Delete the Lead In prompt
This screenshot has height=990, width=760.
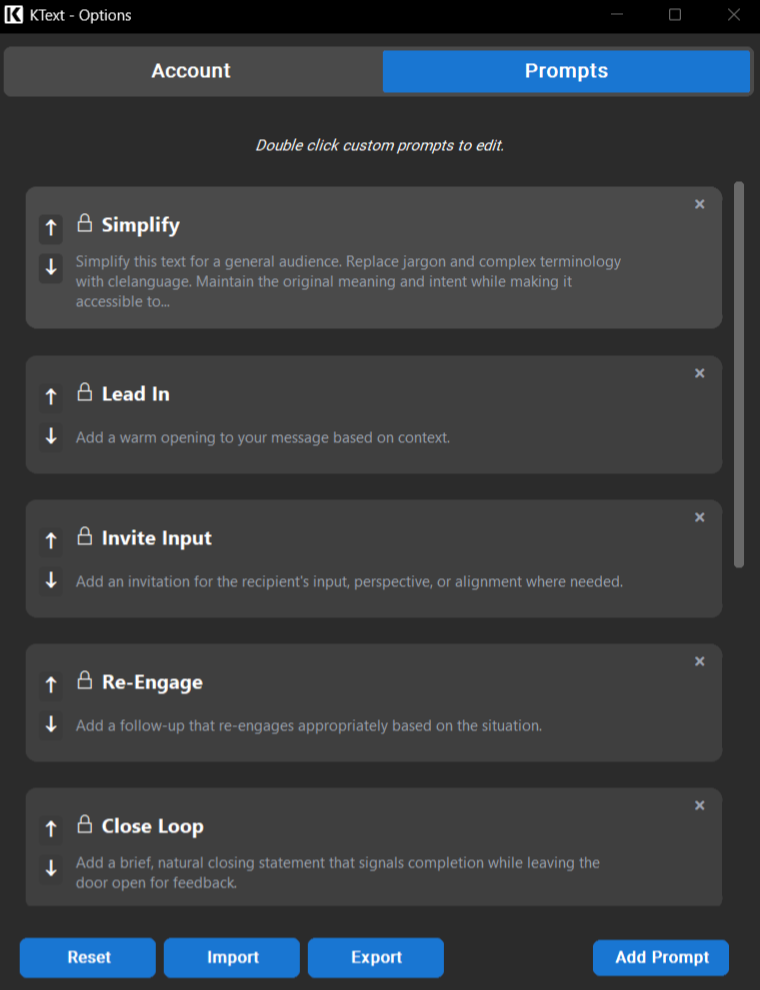[699, 372]
